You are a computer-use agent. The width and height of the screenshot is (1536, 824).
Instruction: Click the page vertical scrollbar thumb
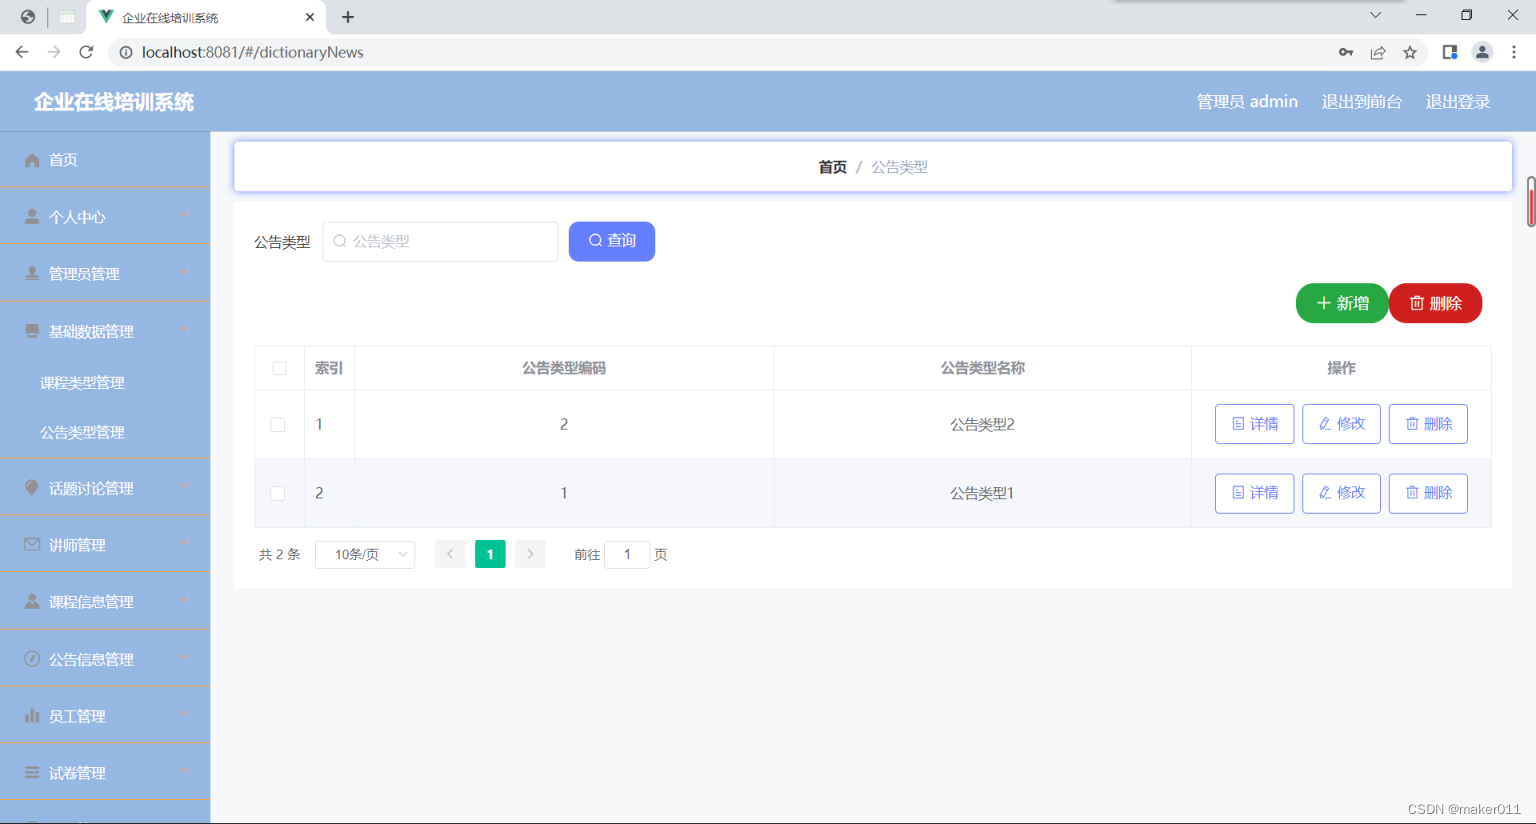point(1531,202)
